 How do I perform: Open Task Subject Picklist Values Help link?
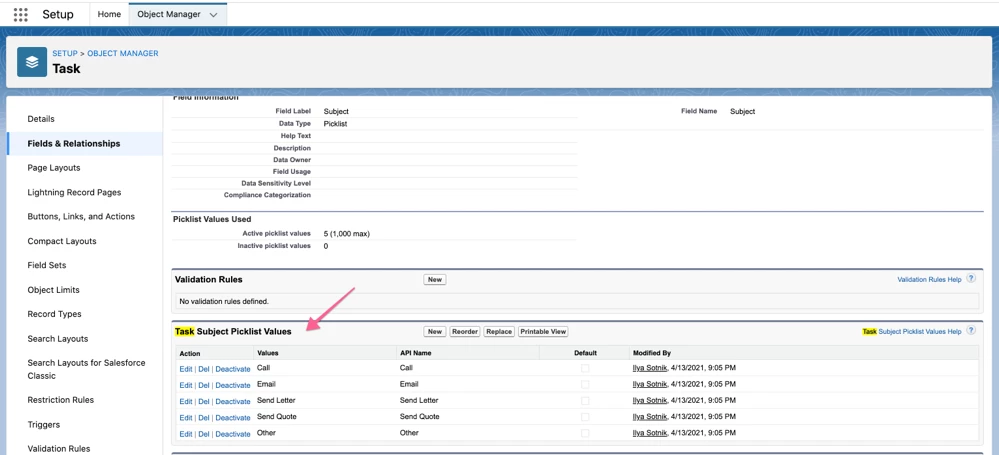[912, 331]
